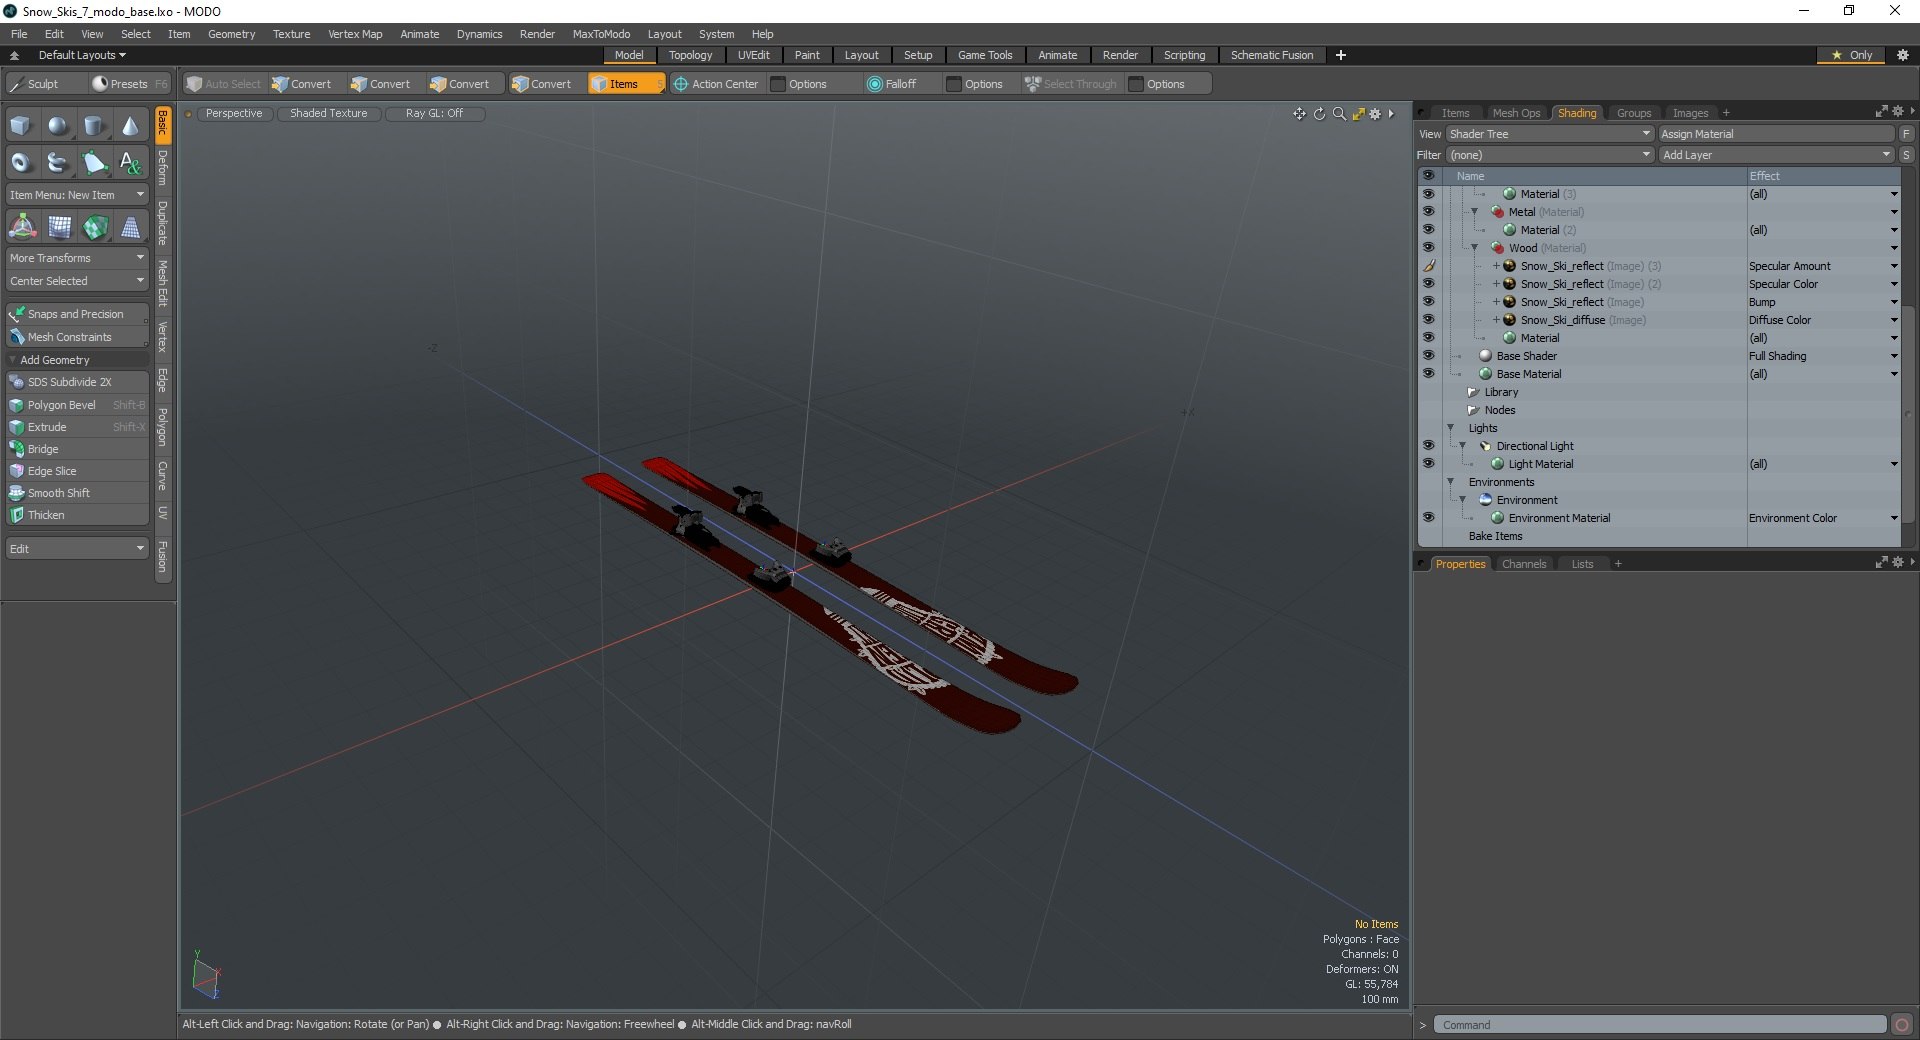
Task: Click the F button beside Assign Material
Action: [1906, 134]
